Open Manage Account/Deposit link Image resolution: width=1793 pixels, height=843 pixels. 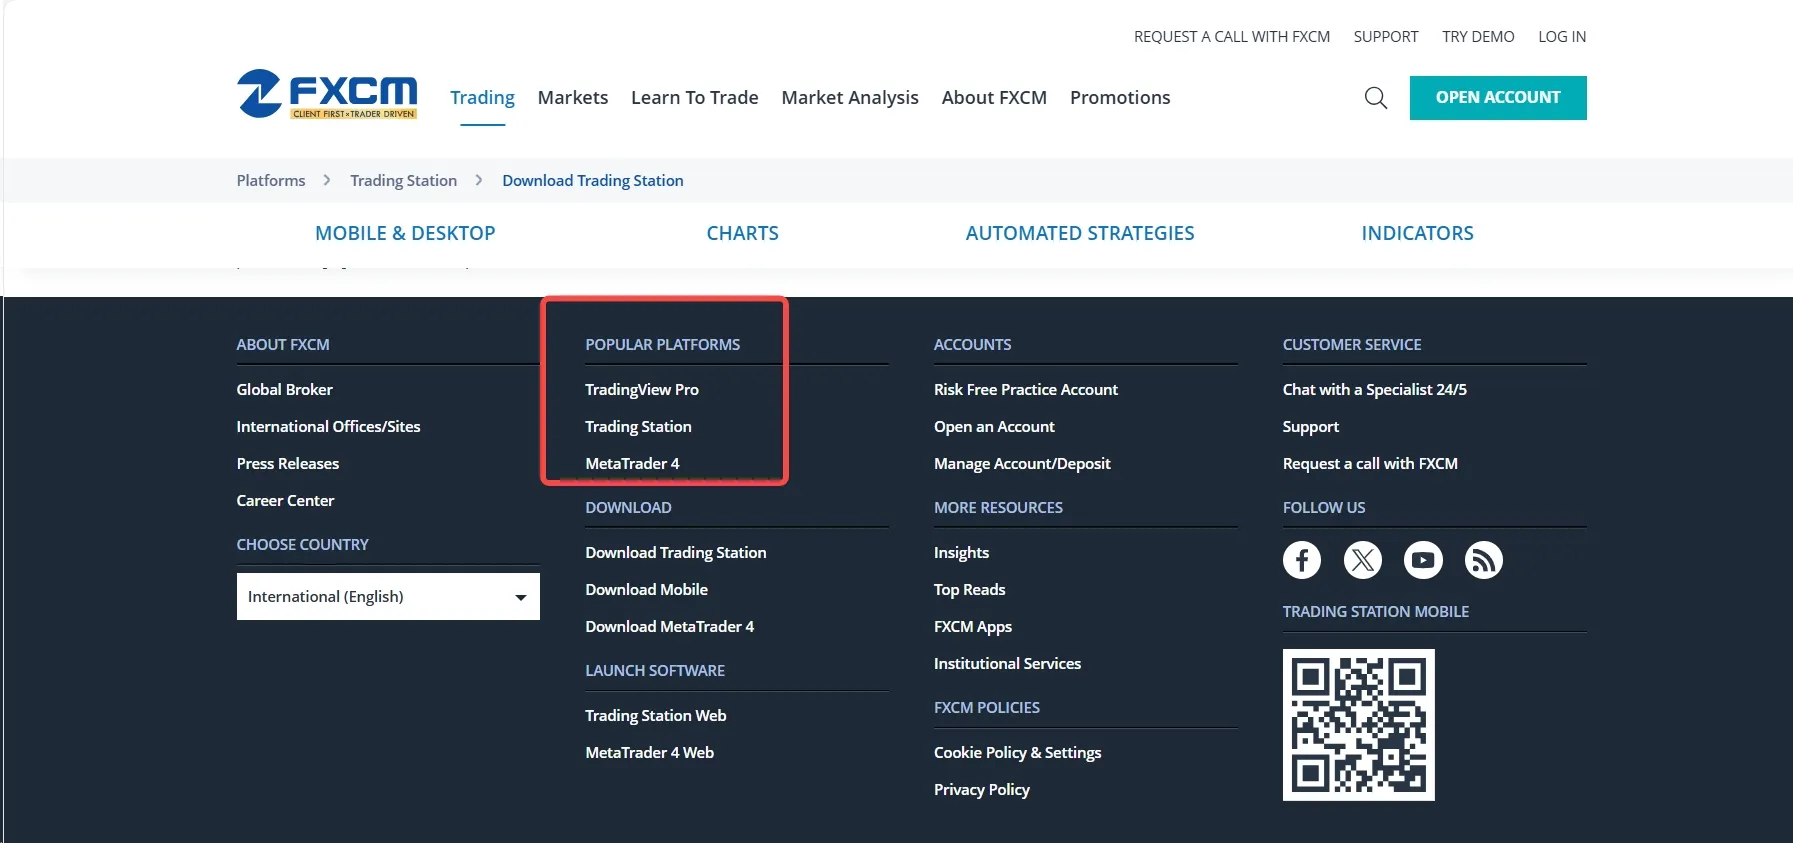coord(1022,464)
